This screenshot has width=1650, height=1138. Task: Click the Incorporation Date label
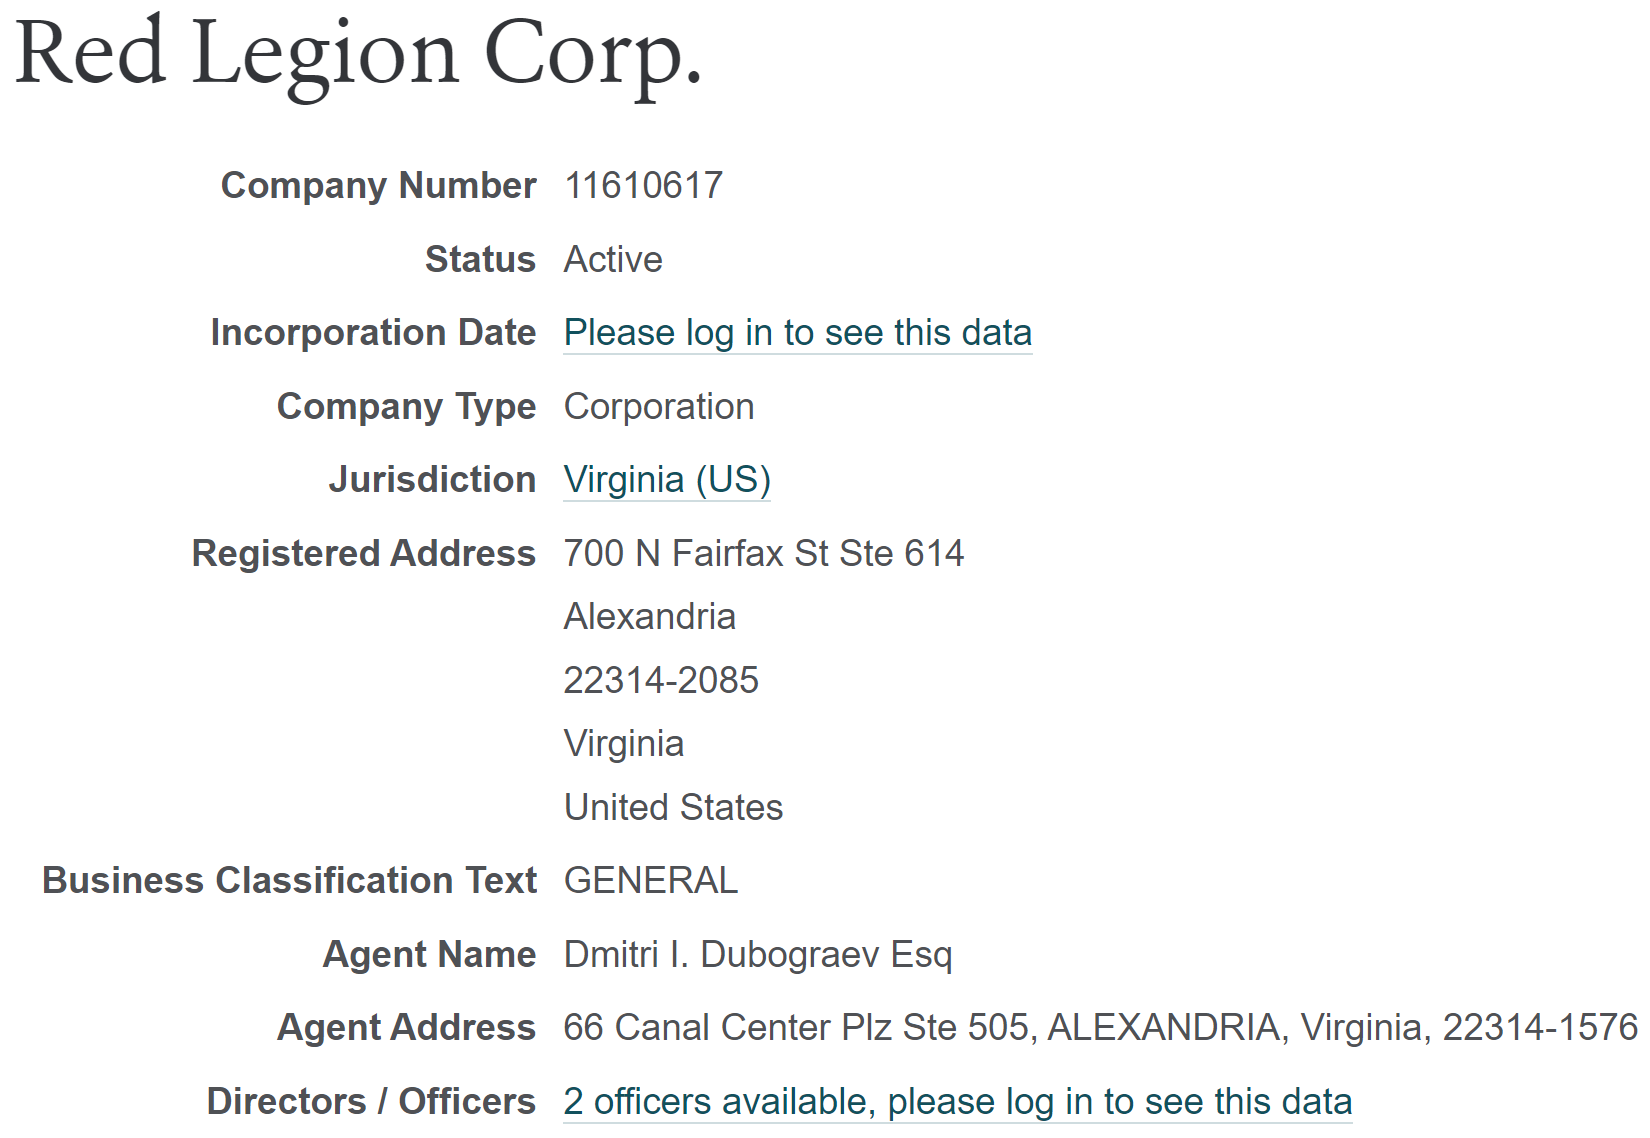coord(373,333)
